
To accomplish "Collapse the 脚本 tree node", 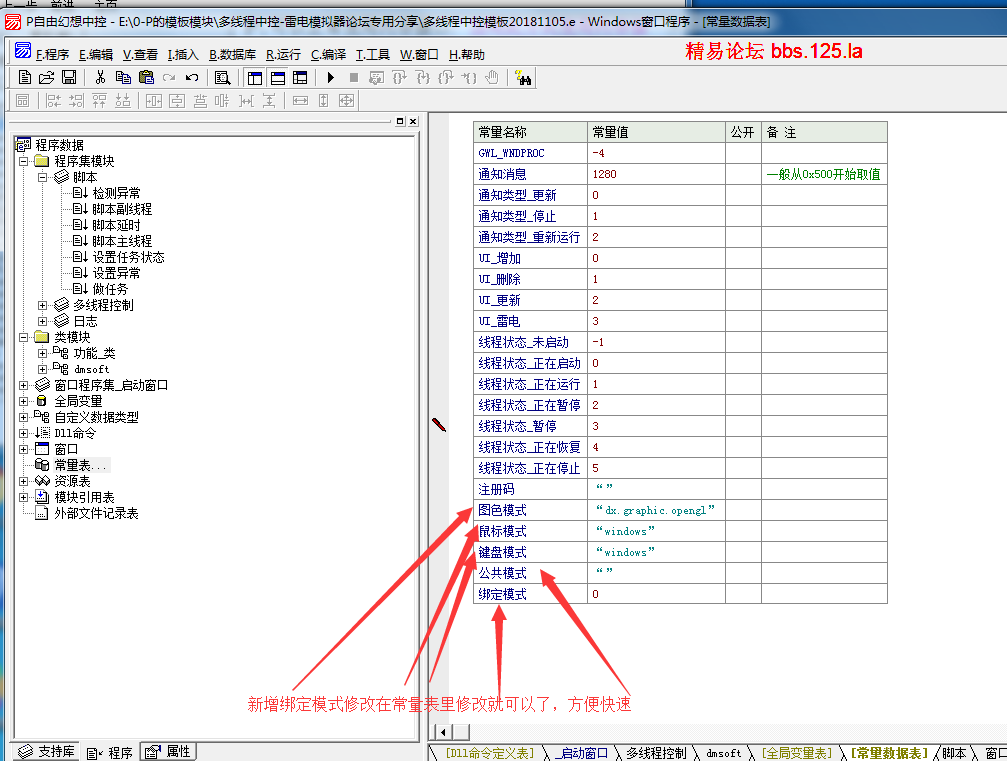I will click(x=42, y=177).
